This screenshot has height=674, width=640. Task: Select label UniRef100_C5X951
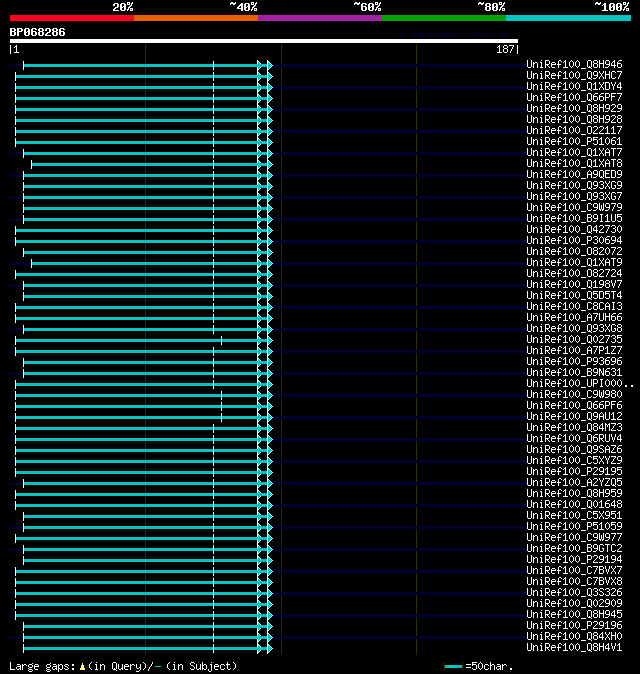pyautogui.click(x=574, y=516)
